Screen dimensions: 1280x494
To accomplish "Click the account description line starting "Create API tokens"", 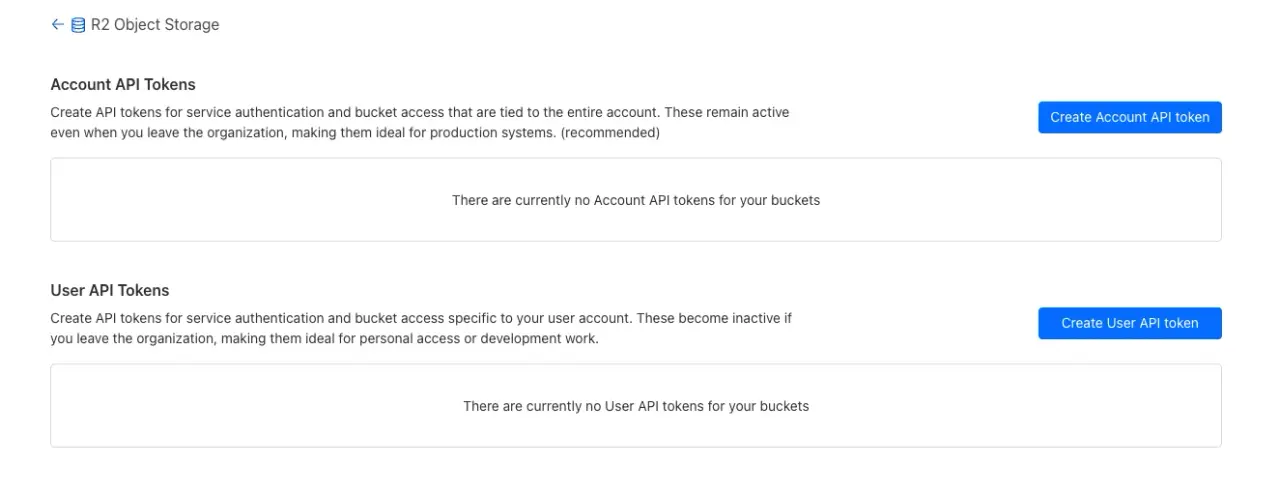I will (420, 112).
